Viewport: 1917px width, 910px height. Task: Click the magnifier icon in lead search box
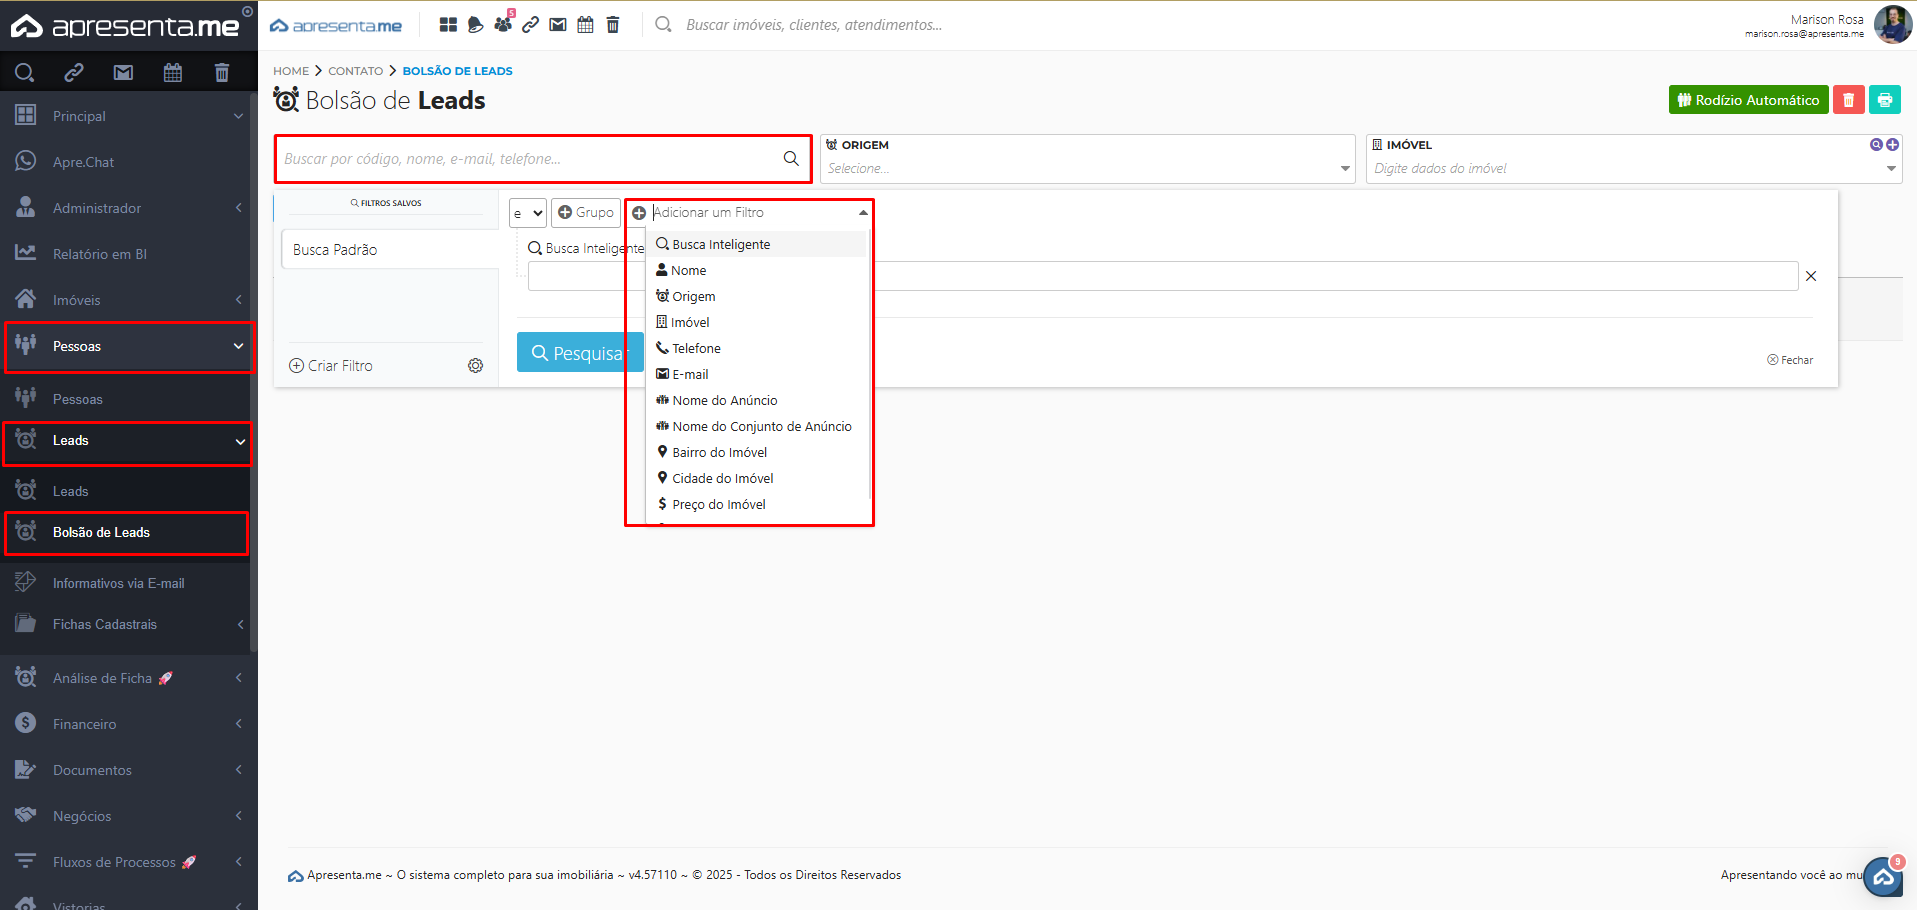(x=791, y=159)
